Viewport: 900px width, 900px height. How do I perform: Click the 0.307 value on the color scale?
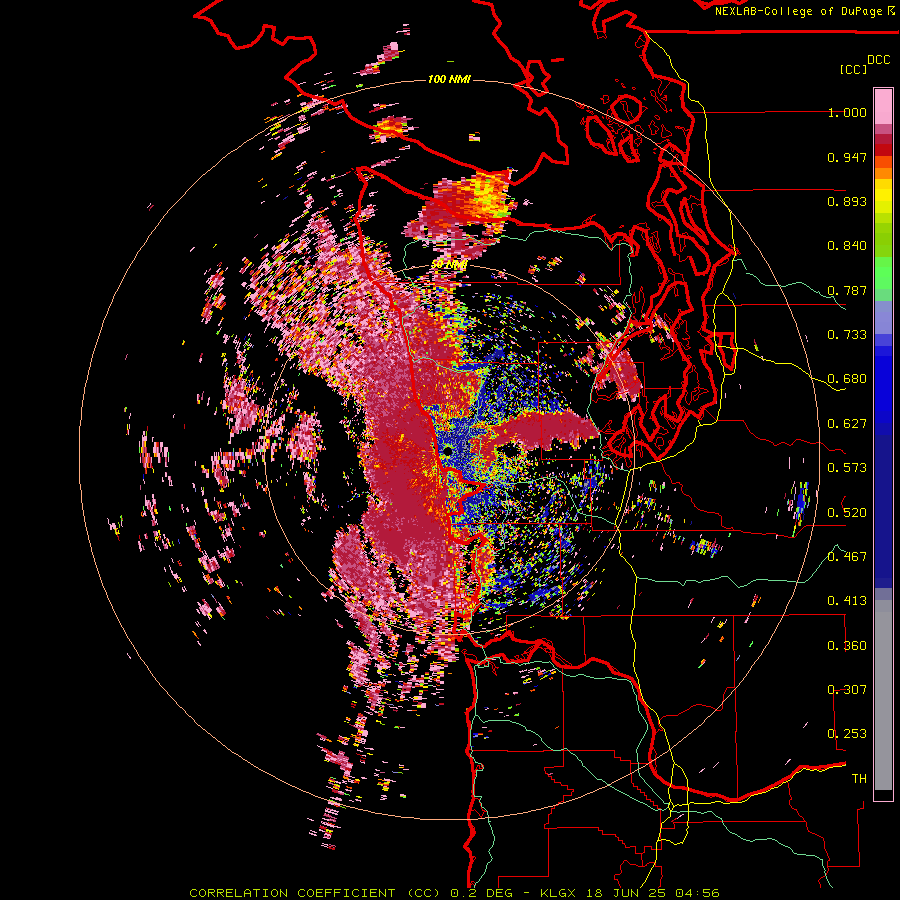pos(847,690)
